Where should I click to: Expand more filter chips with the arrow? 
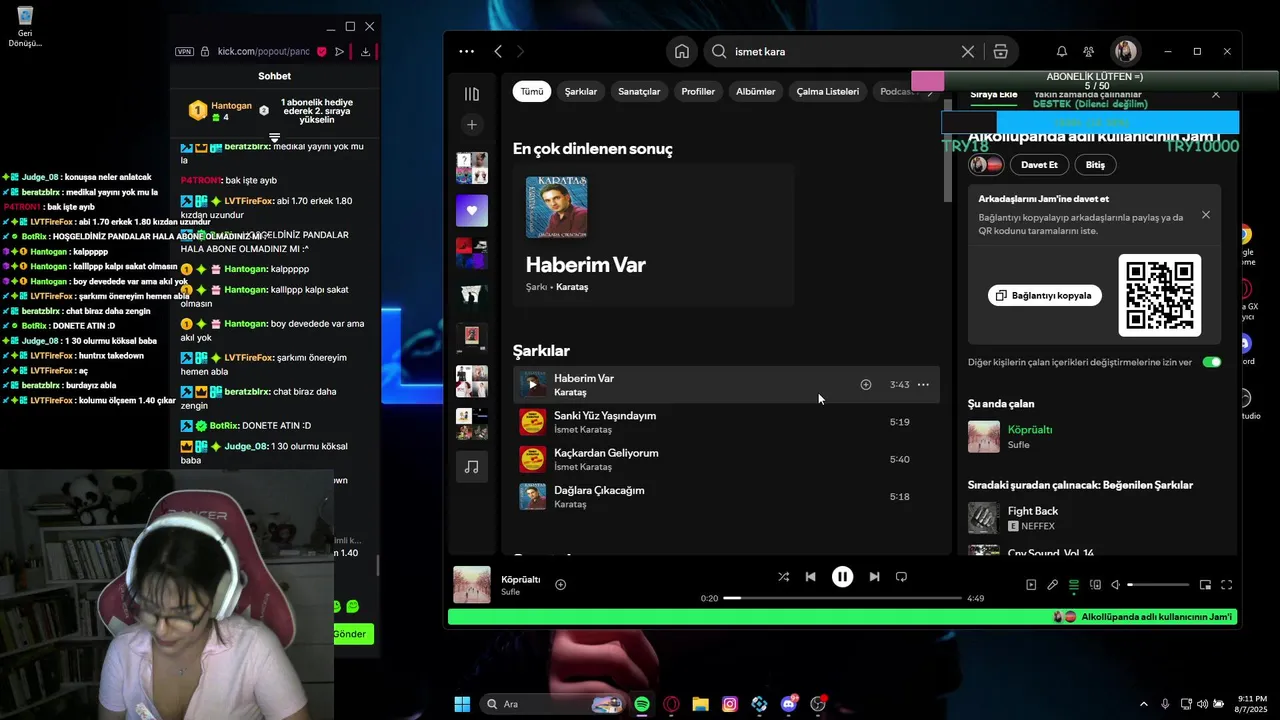(931, 92)
